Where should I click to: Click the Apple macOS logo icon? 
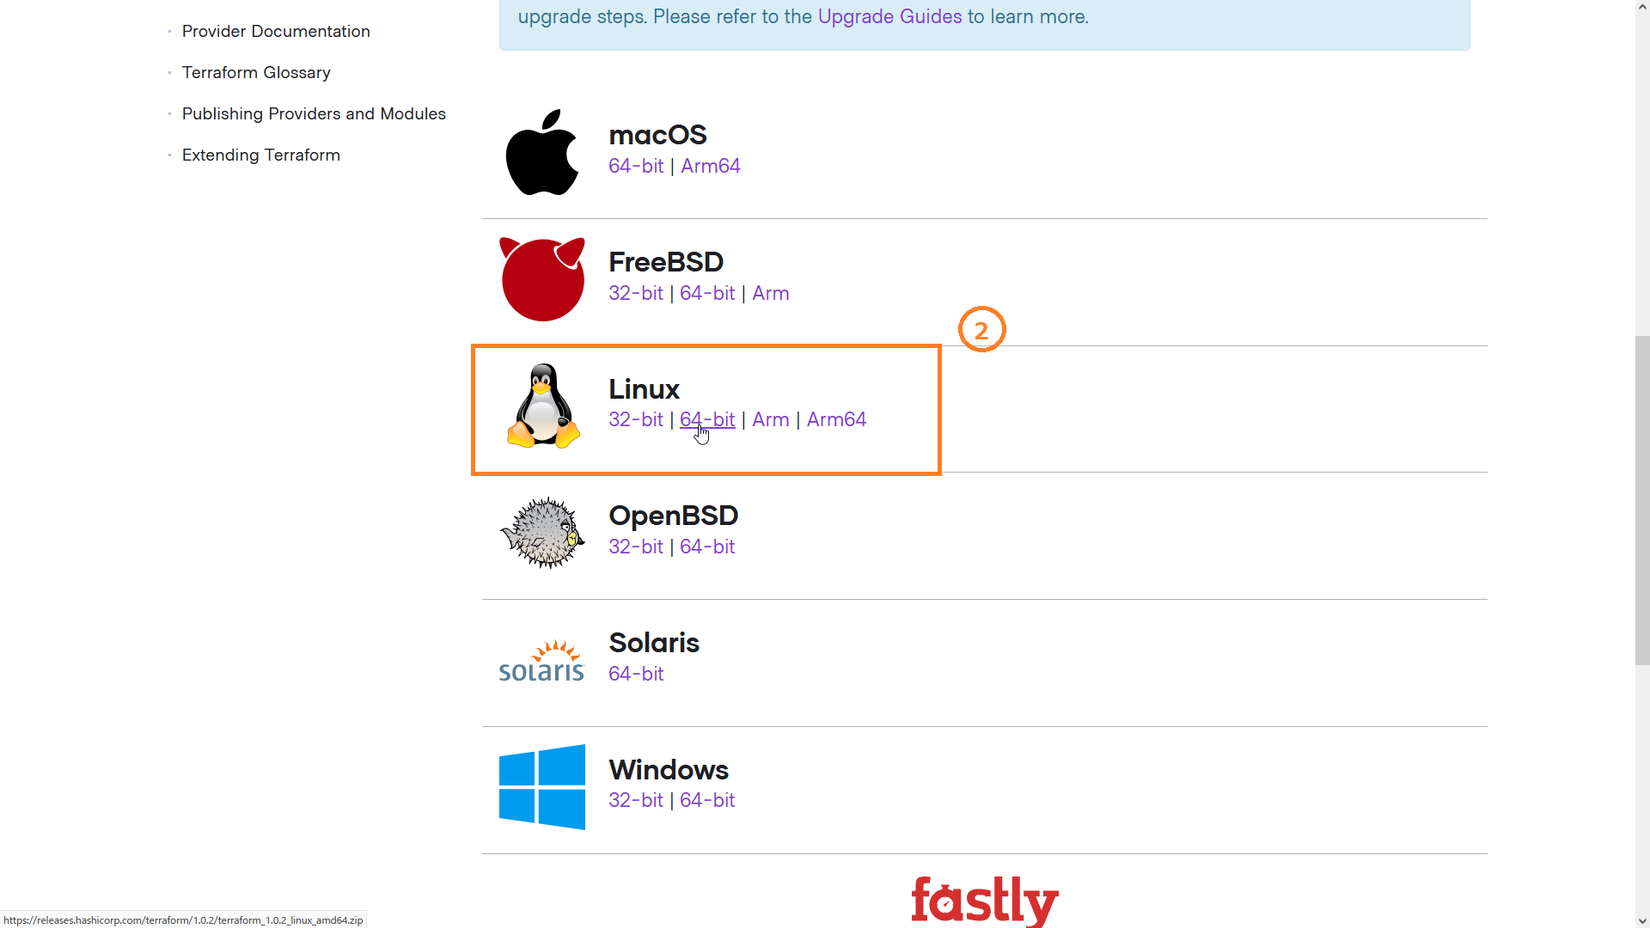tap(542, 152)
